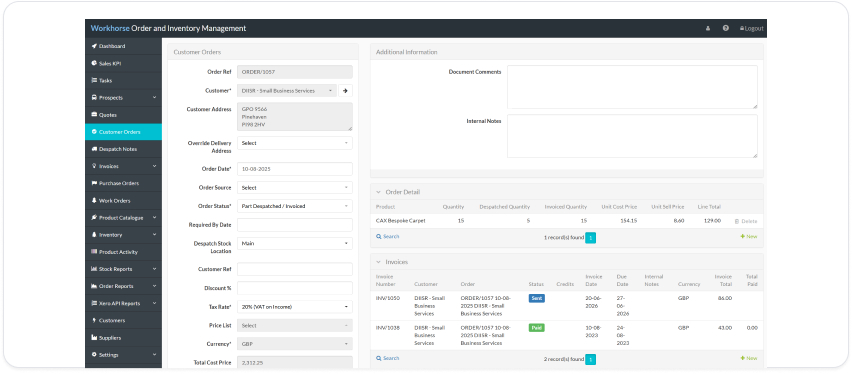The height and width of the screenshot is (374, 852).
Task: Click the Order Reports area chart icon
Action: [x=94, y=286]
